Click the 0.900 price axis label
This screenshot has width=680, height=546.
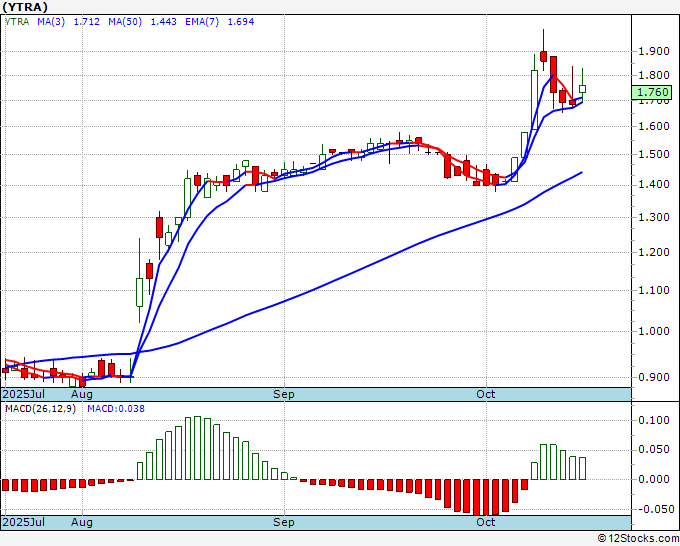(654, 377)
